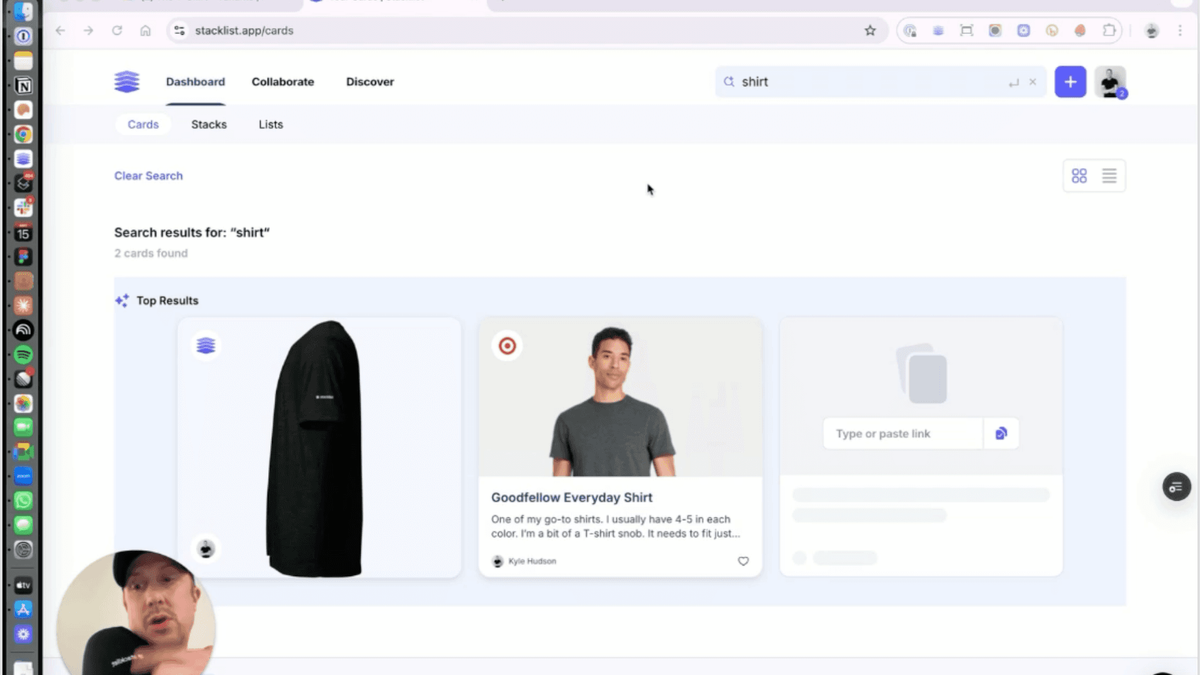Open Apple TV from the dock

[x=23, y=585]
